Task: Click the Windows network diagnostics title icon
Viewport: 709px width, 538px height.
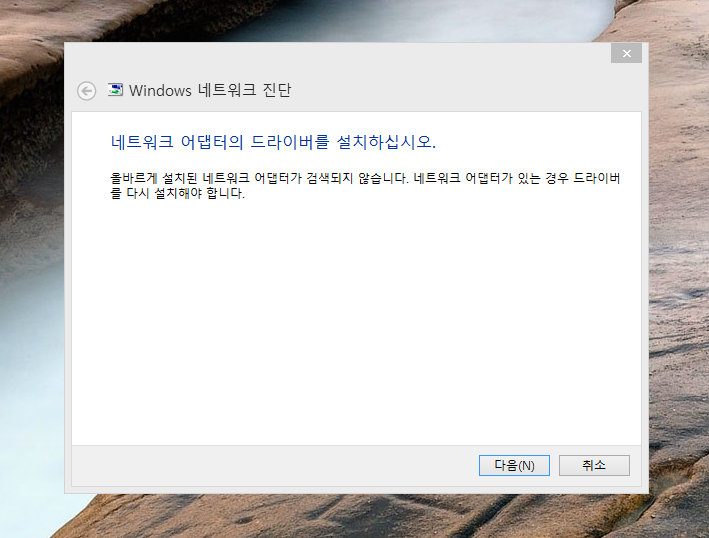Action: point(115,90)
